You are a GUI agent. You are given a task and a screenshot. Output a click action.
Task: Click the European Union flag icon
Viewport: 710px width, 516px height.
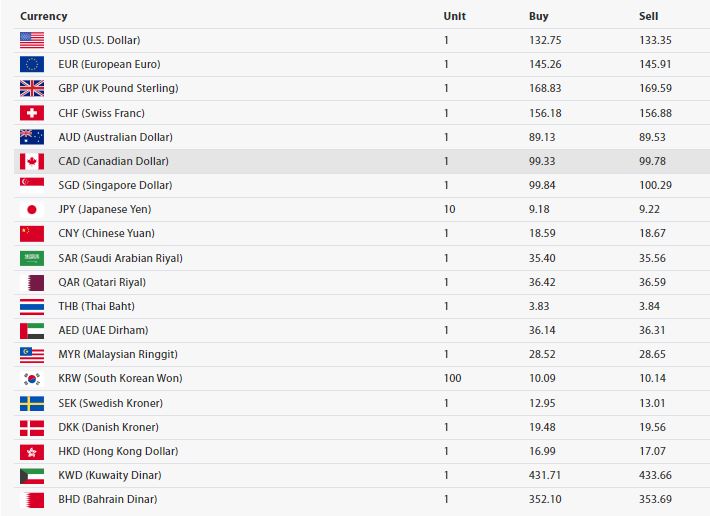pos(32,64)
